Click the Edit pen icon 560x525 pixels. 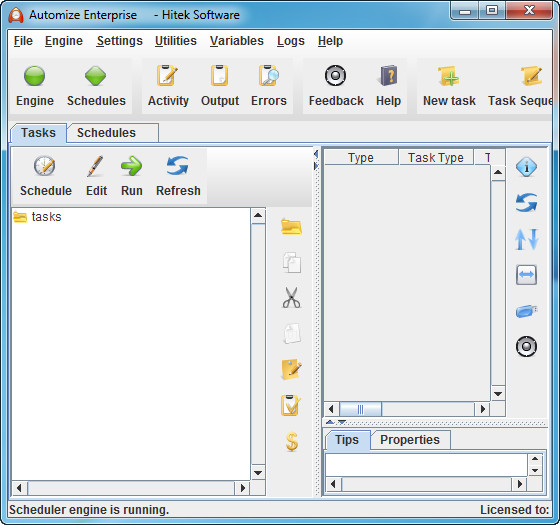click(x=95, y=166)
